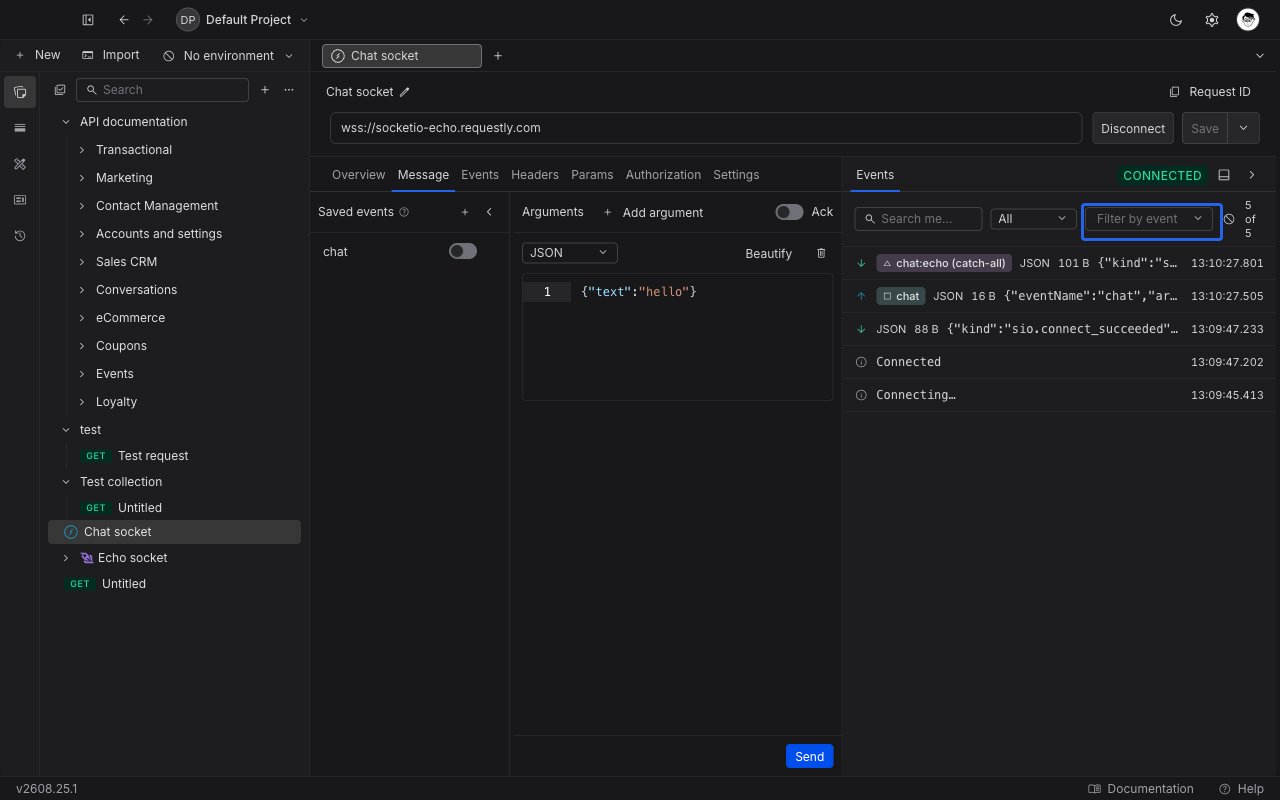Click the chat:echo incoming arrow icon
The height and width of the screenshot is (800, 1280).
861,263
